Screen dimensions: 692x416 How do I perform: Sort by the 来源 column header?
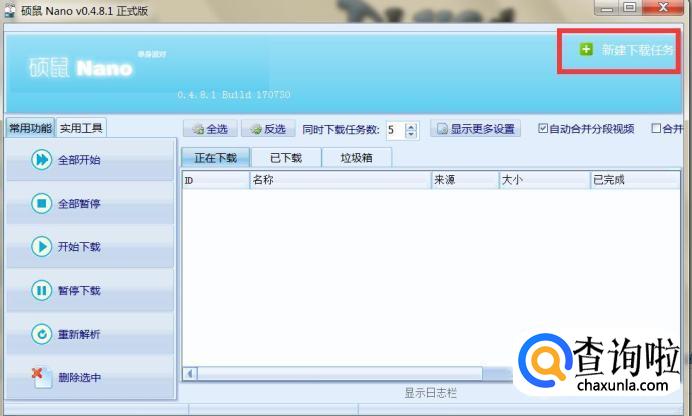coord(465,180)
